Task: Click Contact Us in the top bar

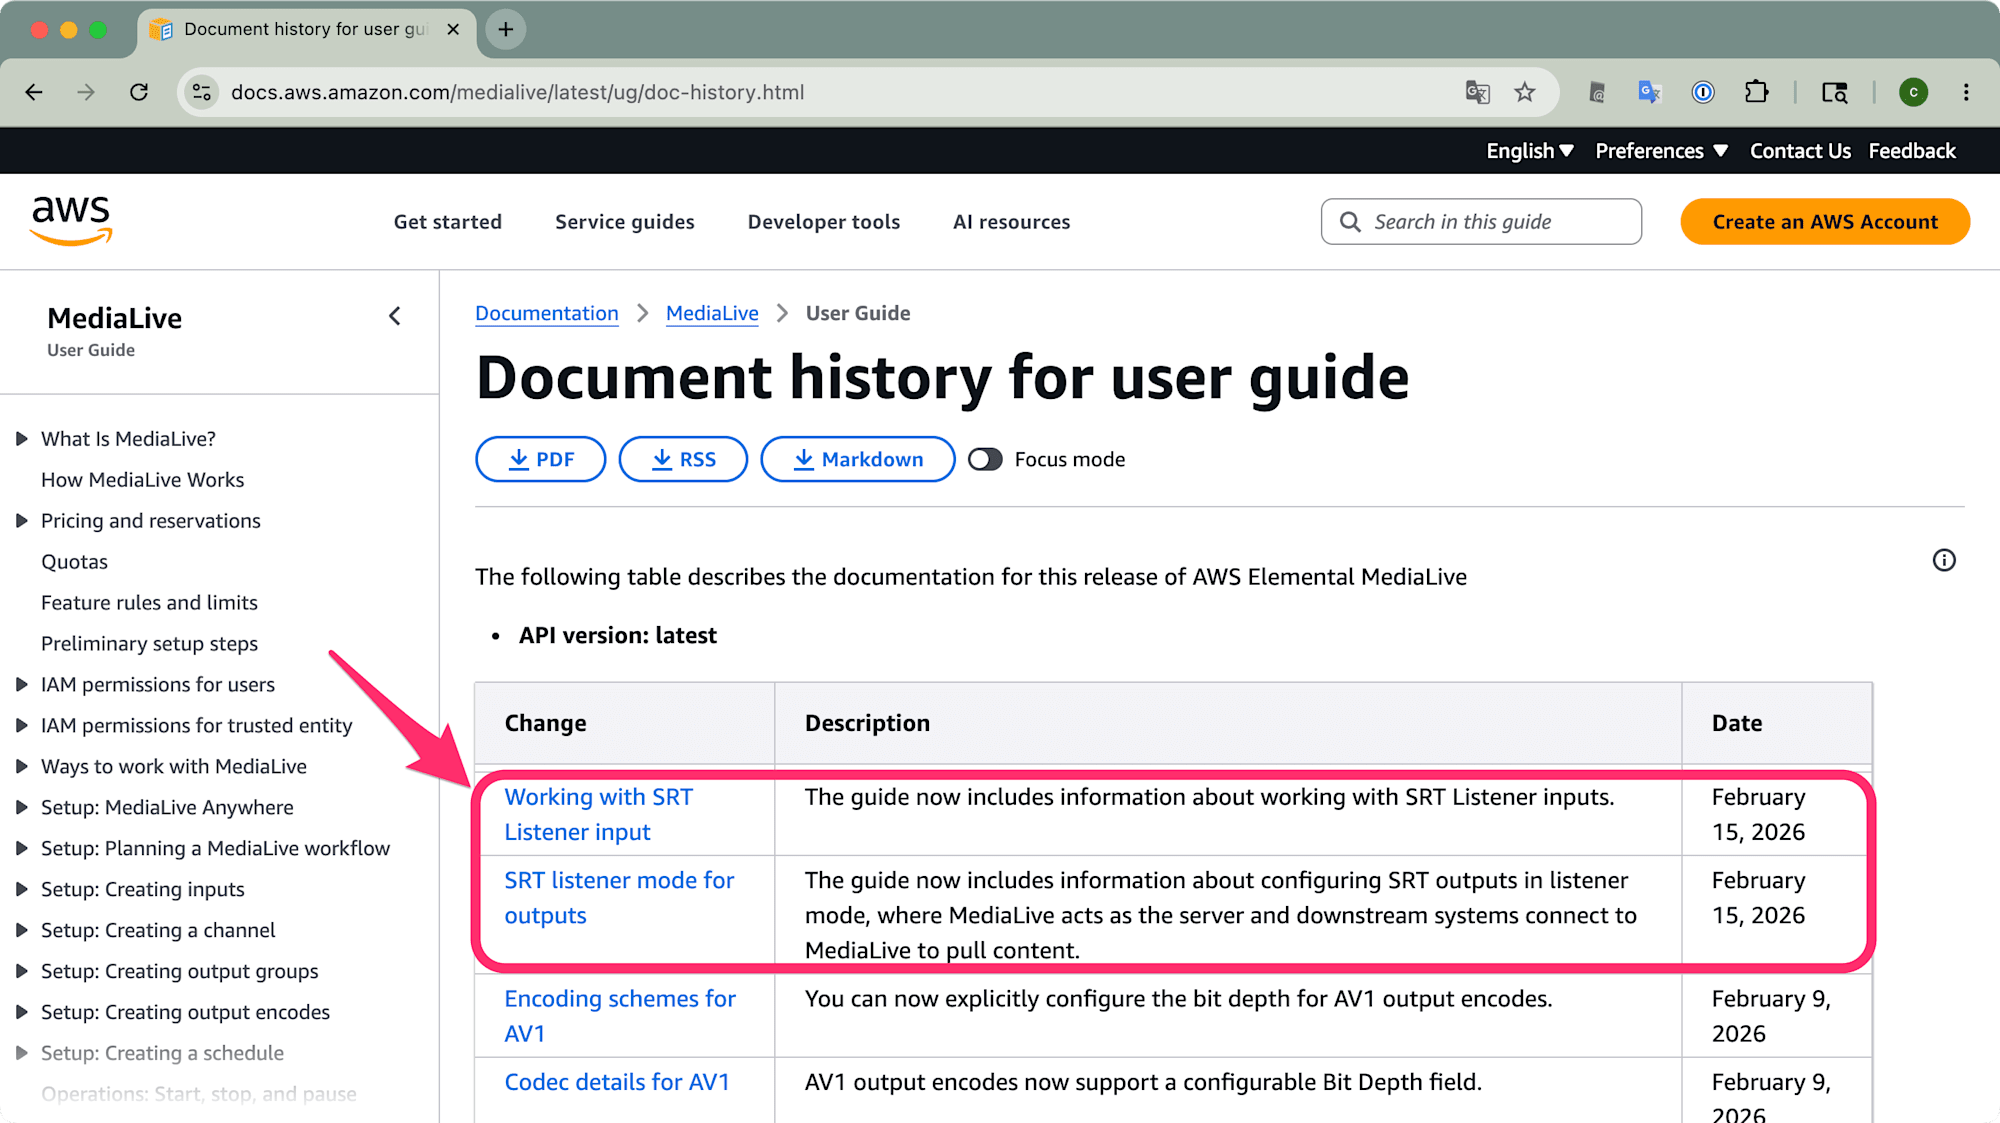Action: tap(1800, 151)
